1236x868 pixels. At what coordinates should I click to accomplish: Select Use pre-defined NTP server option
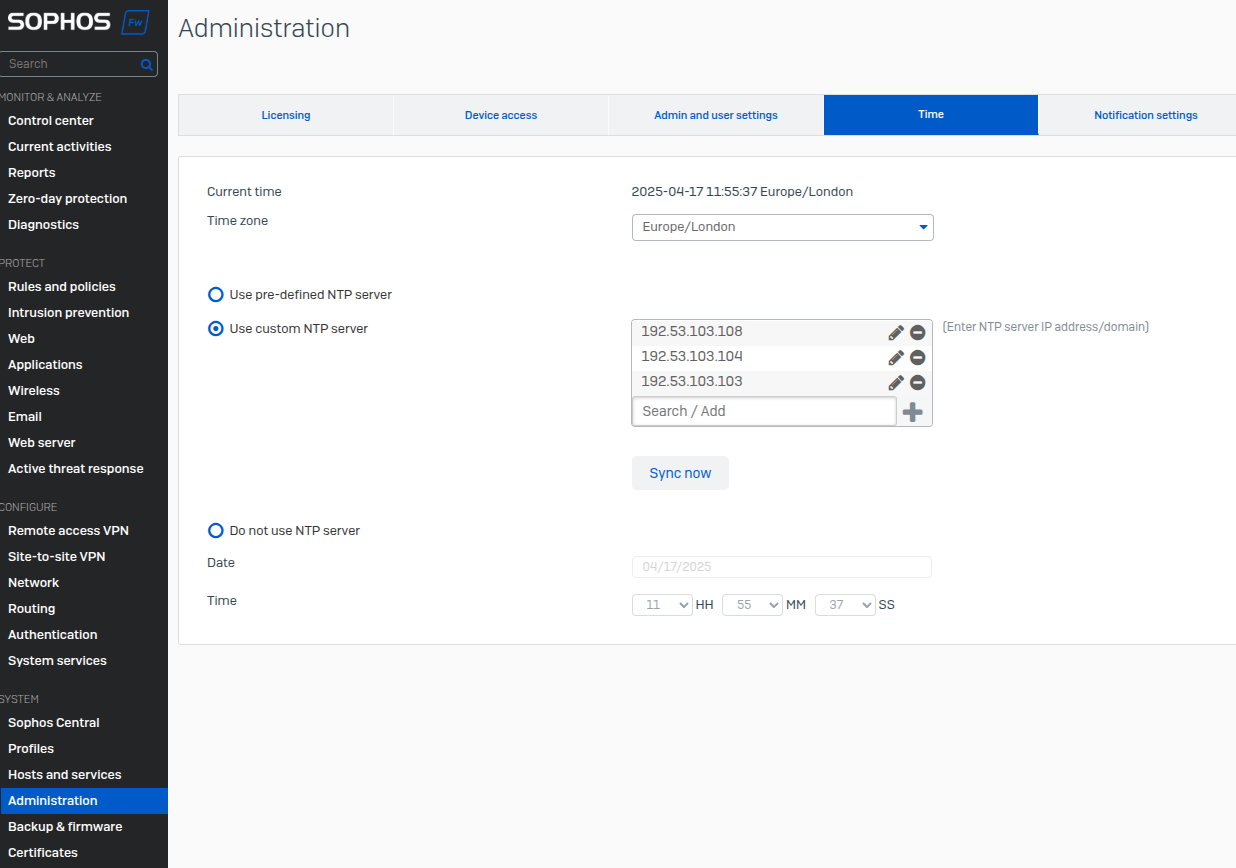tap(216, 295)
